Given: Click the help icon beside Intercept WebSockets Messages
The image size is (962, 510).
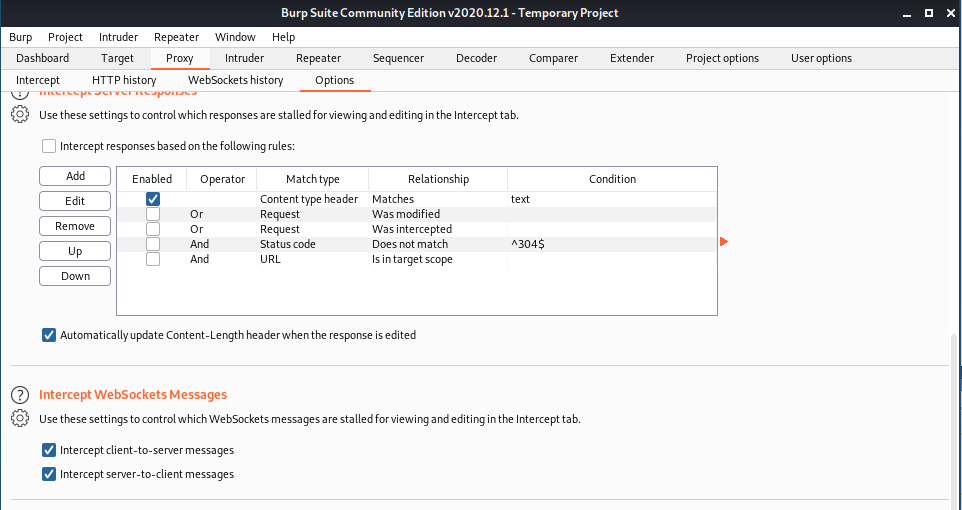Looking at the screenshot, I should tap(20, 394).
